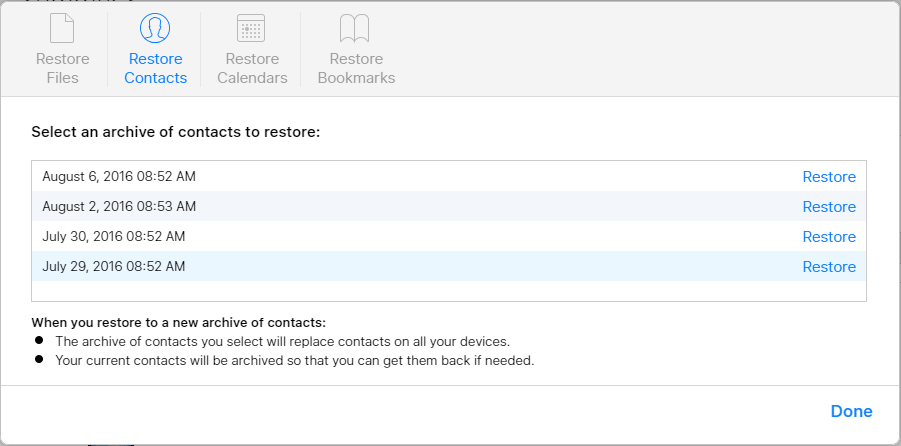Viewport: 901px width, 446px height.
Task: Highlight the July 29, 2016 archive date
Action: pyautogui.click(x=113, y=267)
